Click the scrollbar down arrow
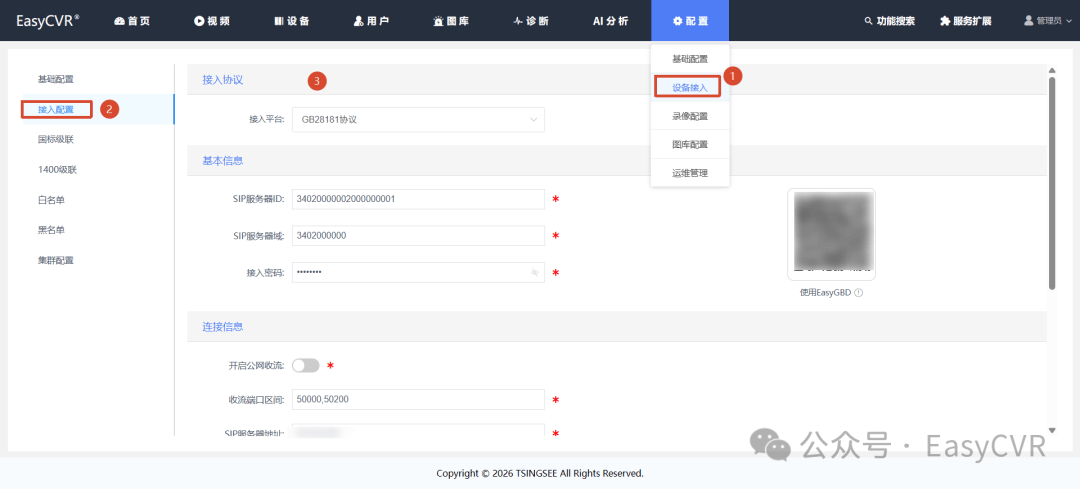Viewport: 1080px width, 489px height. (1052, 430)
